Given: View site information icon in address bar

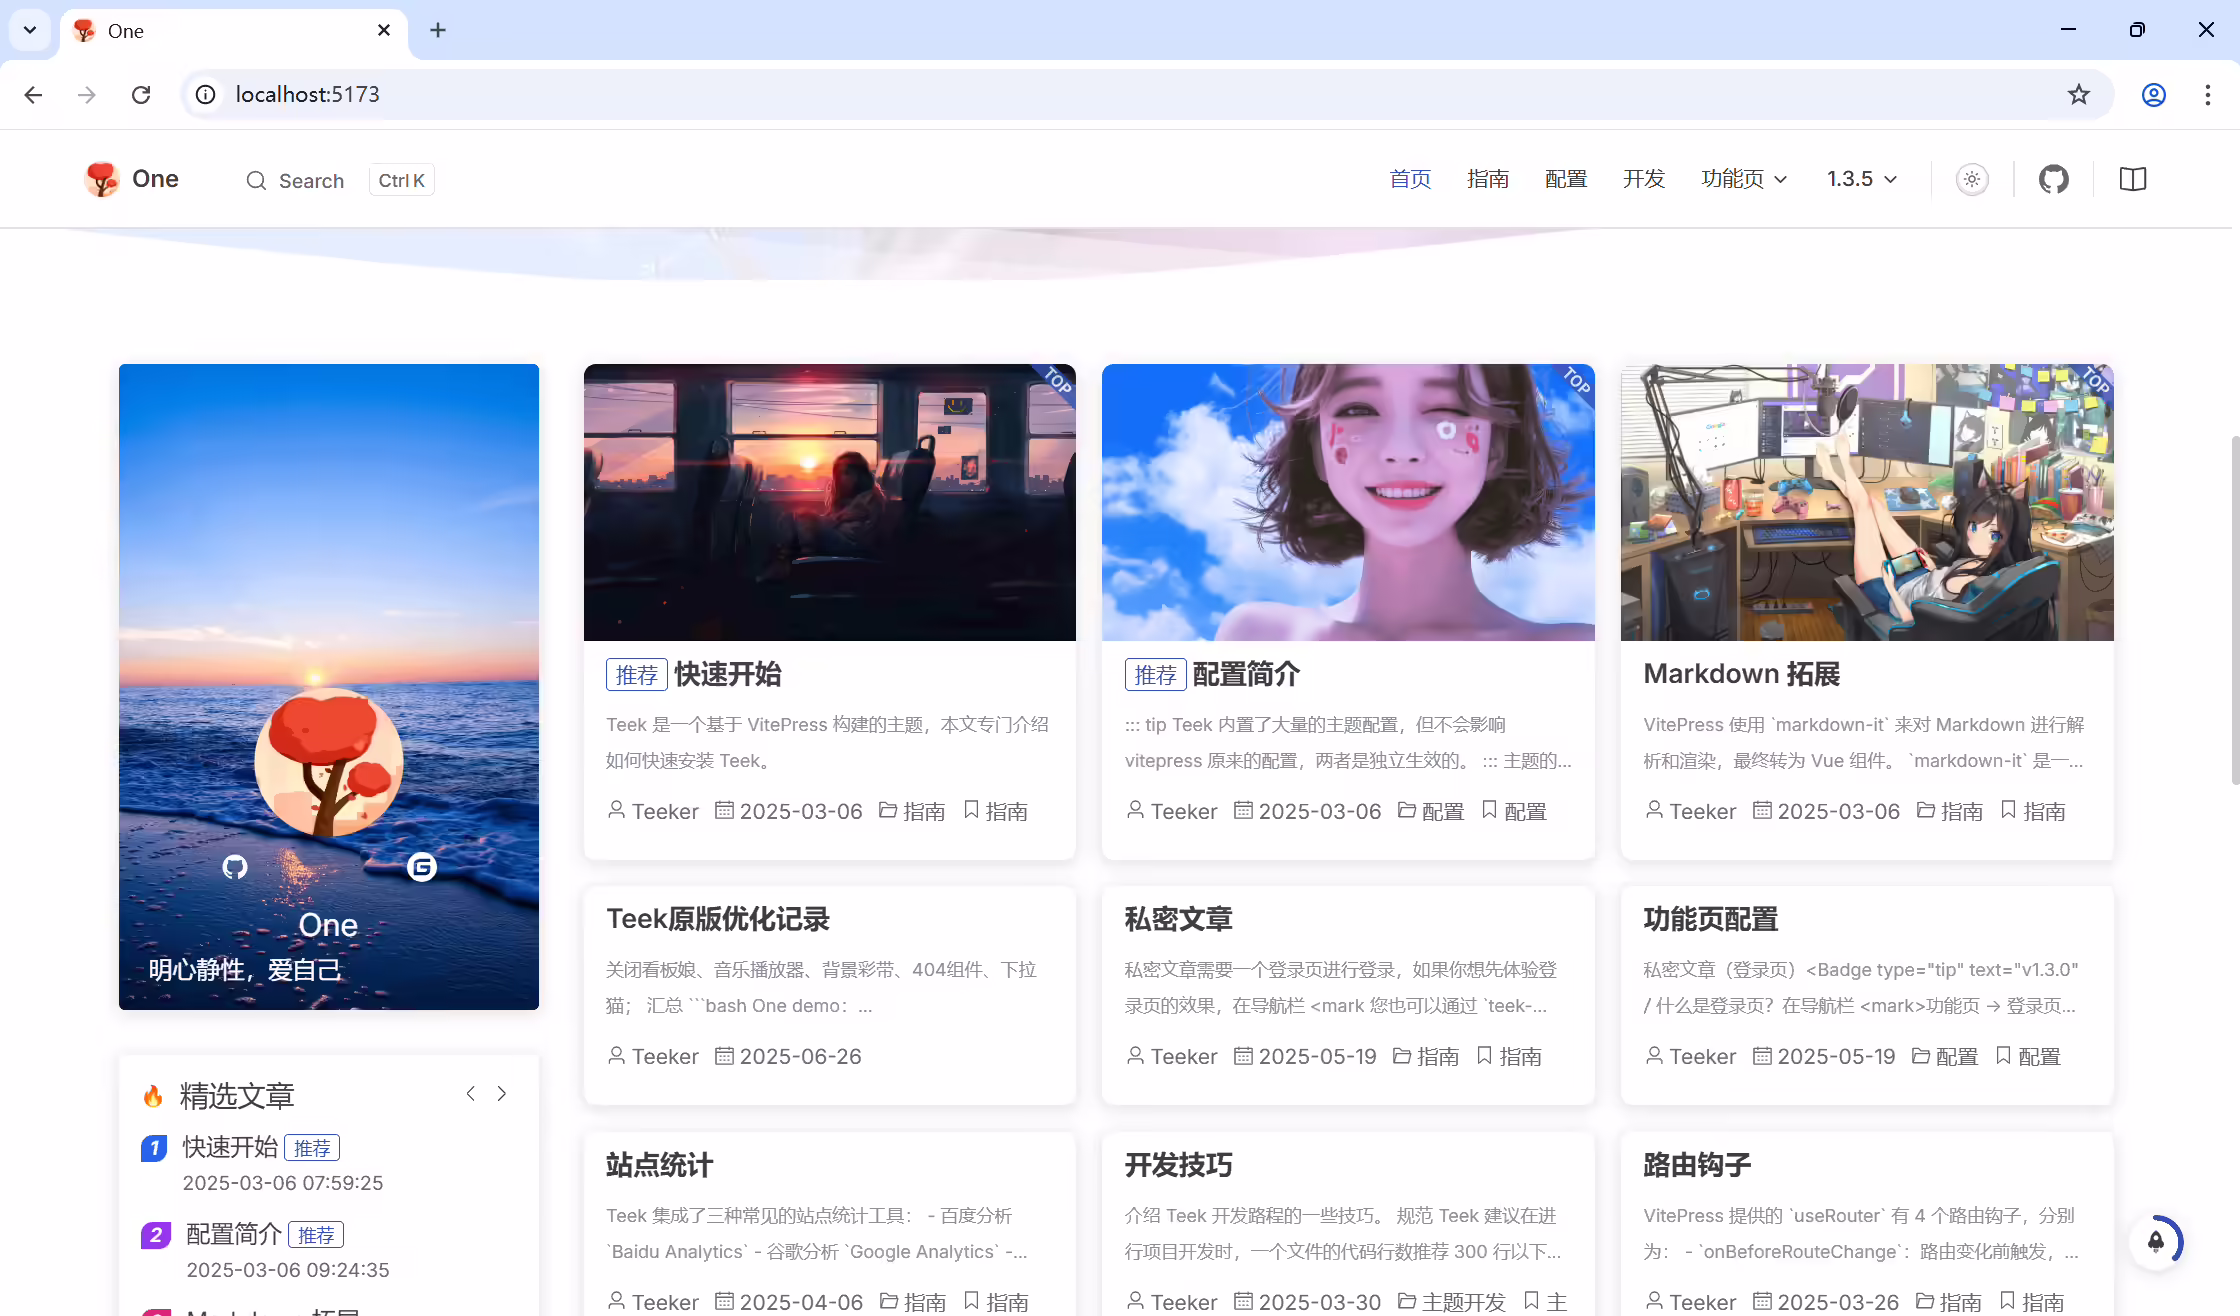Looking at the screenshot, I should (205, 94).
